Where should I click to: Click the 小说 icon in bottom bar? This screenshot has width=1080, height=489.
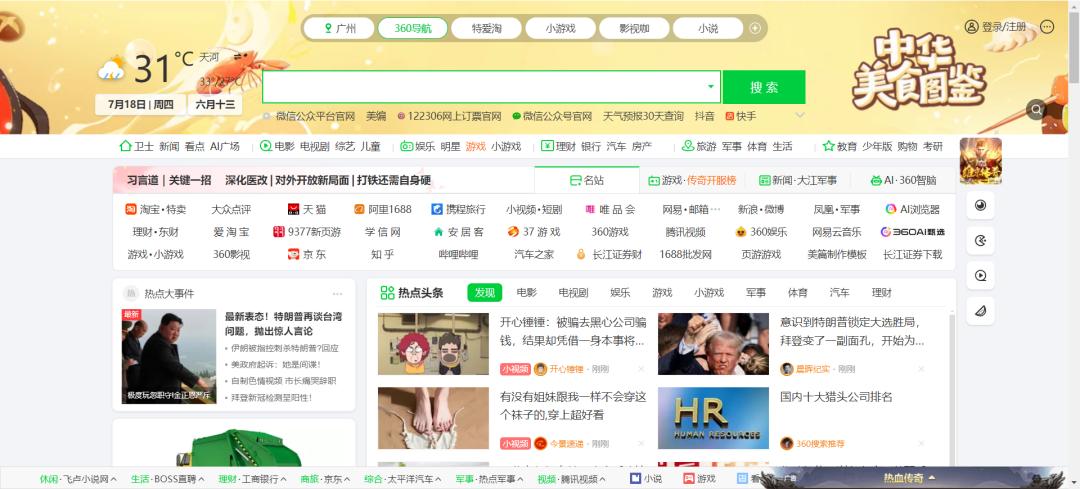point(634,479)
